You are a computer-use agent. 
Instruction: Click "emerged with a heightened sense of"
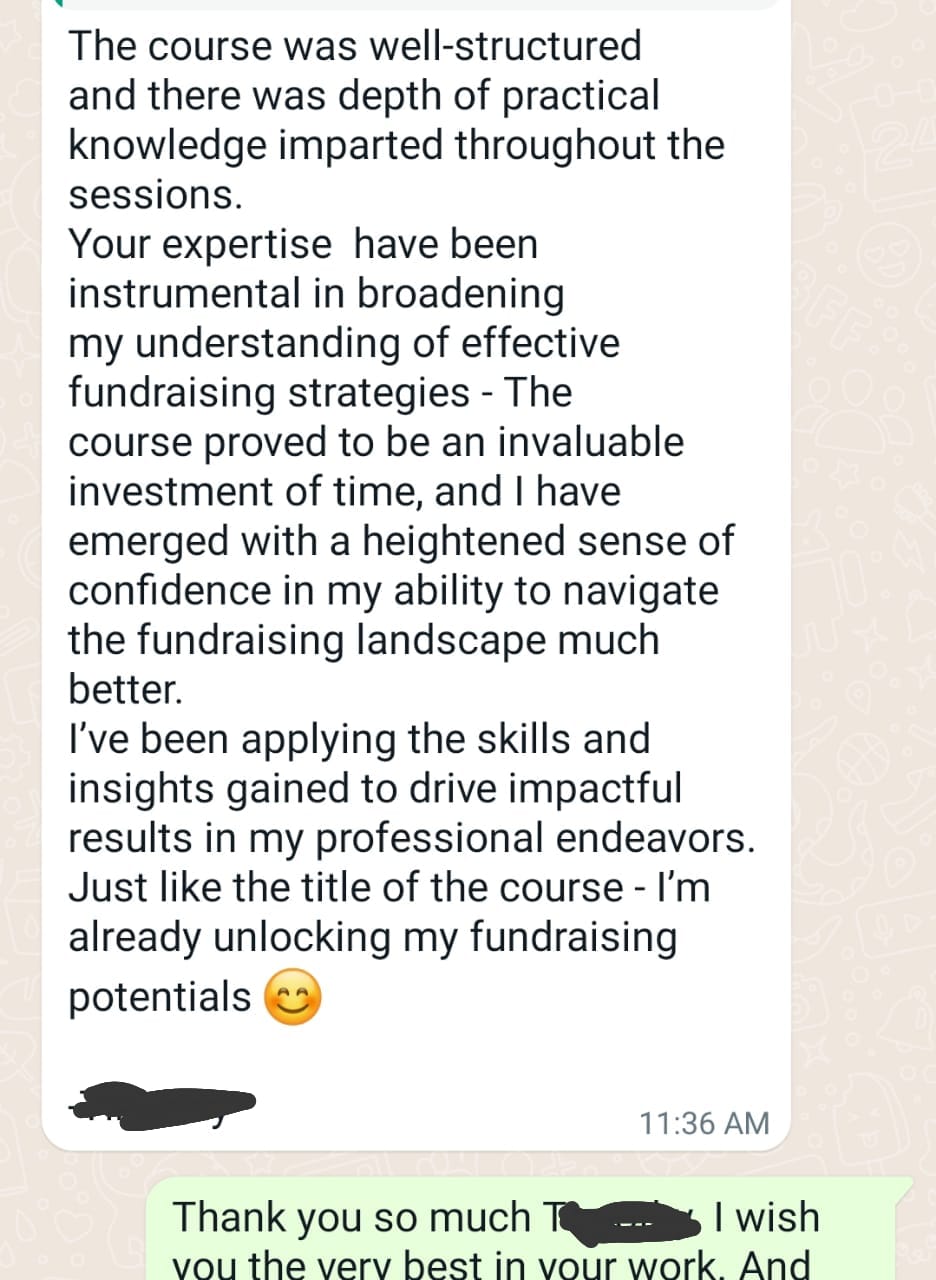tap(400, 541)
